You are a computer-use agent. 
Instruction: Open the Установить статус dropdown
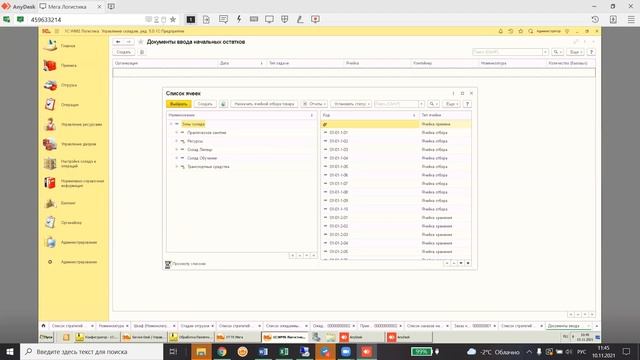(351, 104)
